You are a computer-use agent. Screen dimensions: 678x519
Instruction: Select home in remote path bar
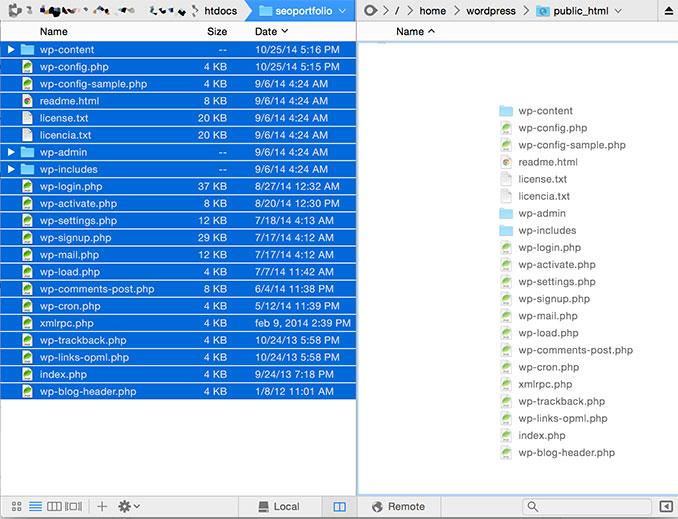(432, 11)
